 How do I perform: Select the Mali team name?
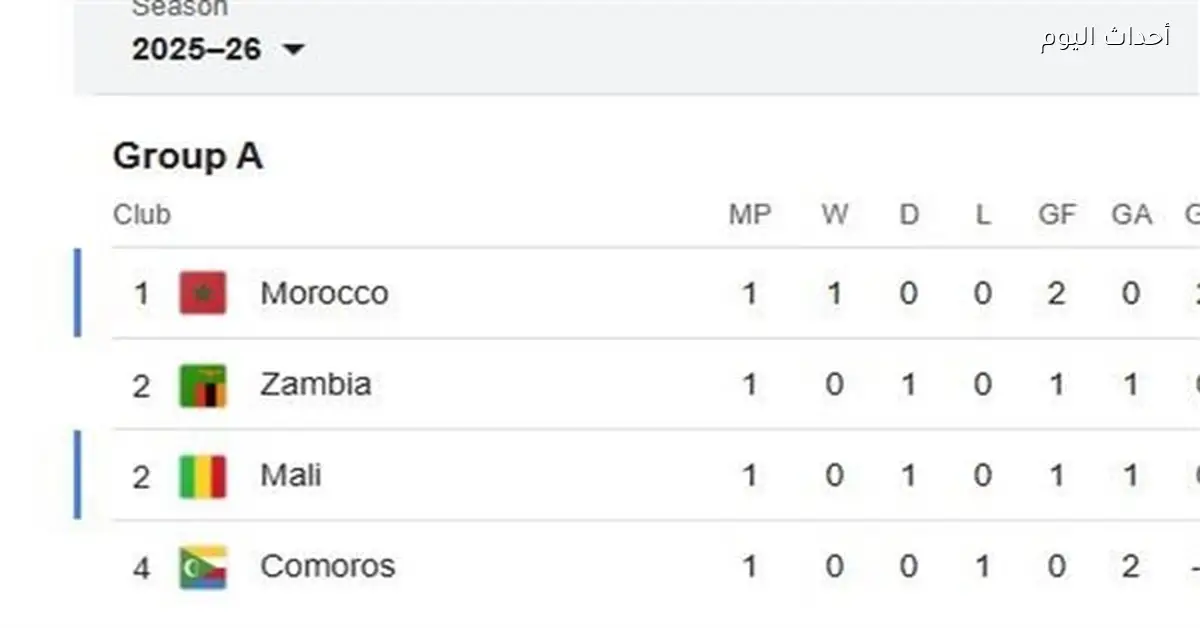tap(290, 476)
